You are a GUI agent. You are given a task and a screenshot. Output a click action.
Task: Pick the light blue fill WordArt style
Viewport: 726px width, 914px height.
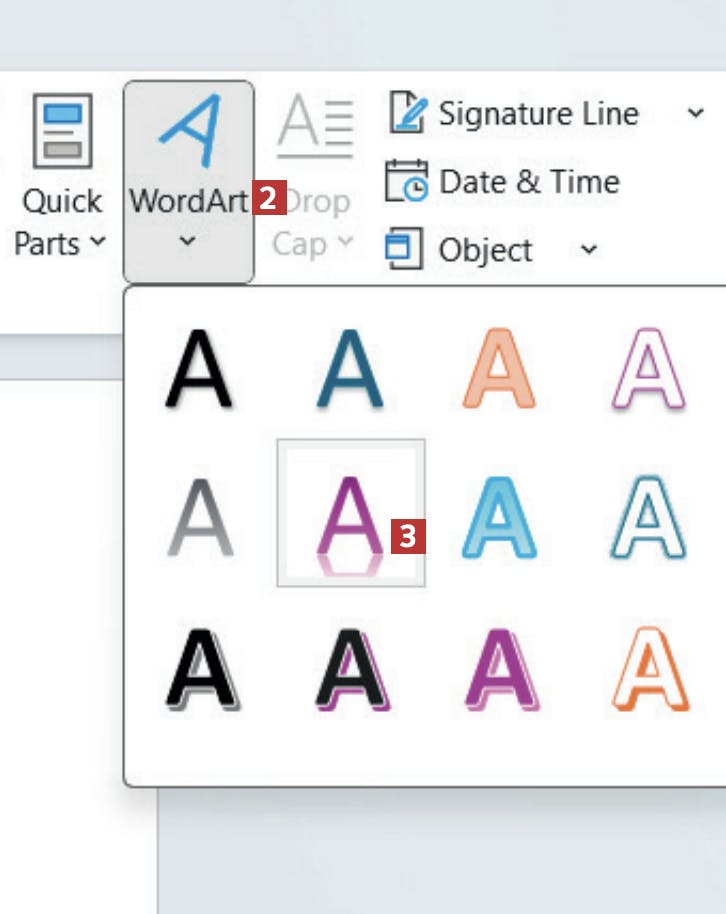pos(499,516)
